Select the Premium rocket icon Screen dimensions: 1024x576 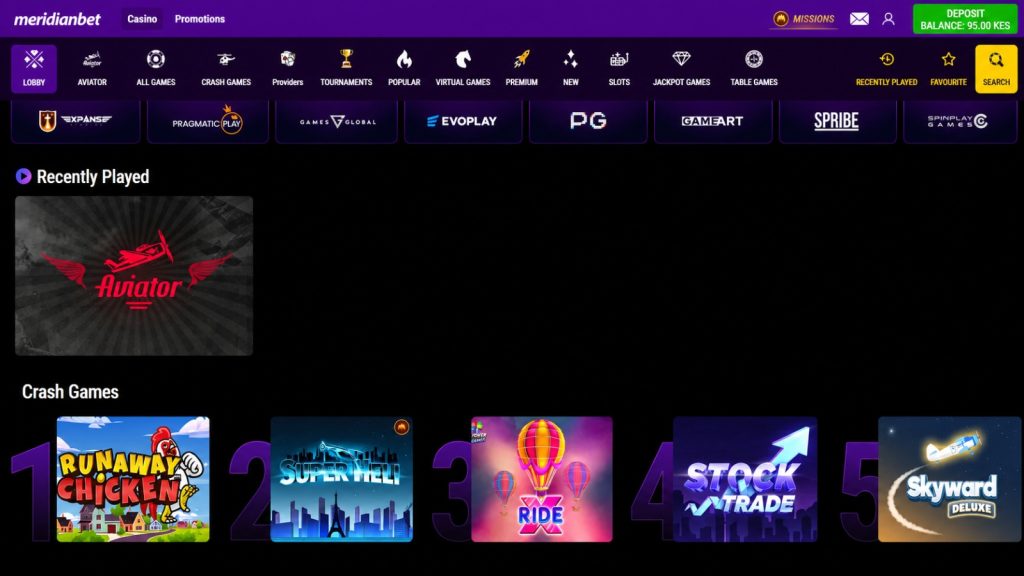(521, 59)
